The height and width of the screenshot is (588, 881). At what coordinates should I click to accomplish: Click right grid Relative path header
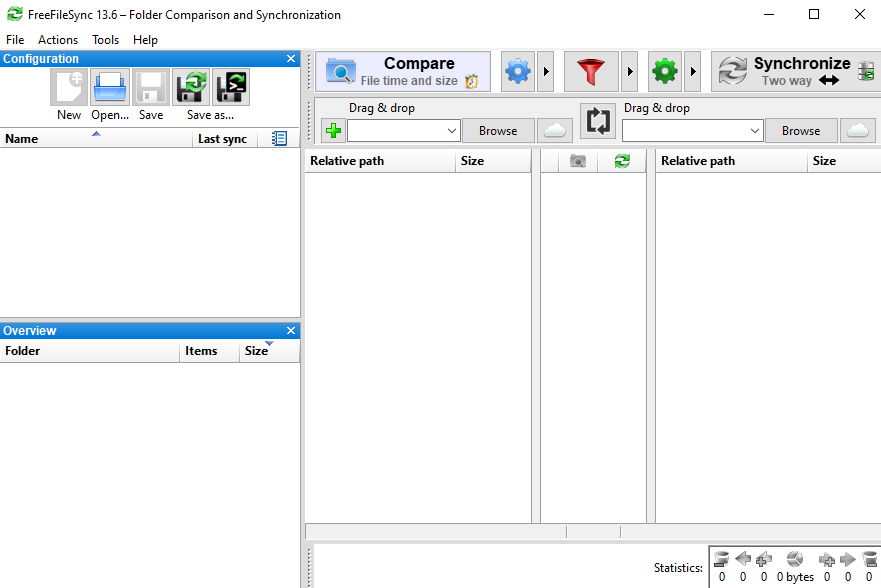click(731, 161)
